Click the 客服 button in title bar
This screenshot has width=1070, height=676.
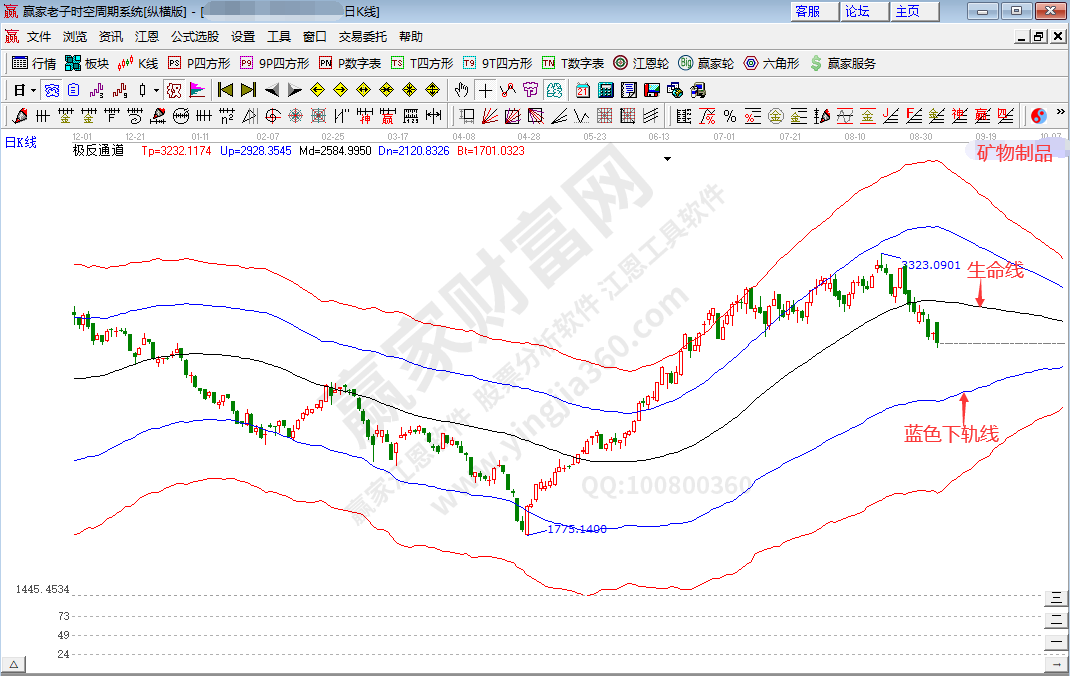(x=807, y=11)
